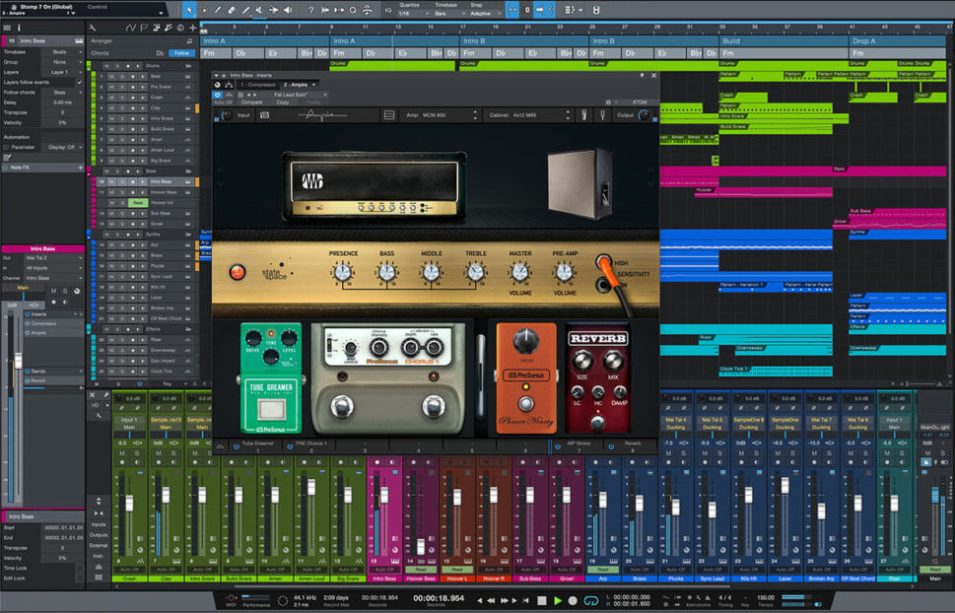Click Return to Zero transport button
The height and width of the screenshot is (613, 955).
click(526, 600)
